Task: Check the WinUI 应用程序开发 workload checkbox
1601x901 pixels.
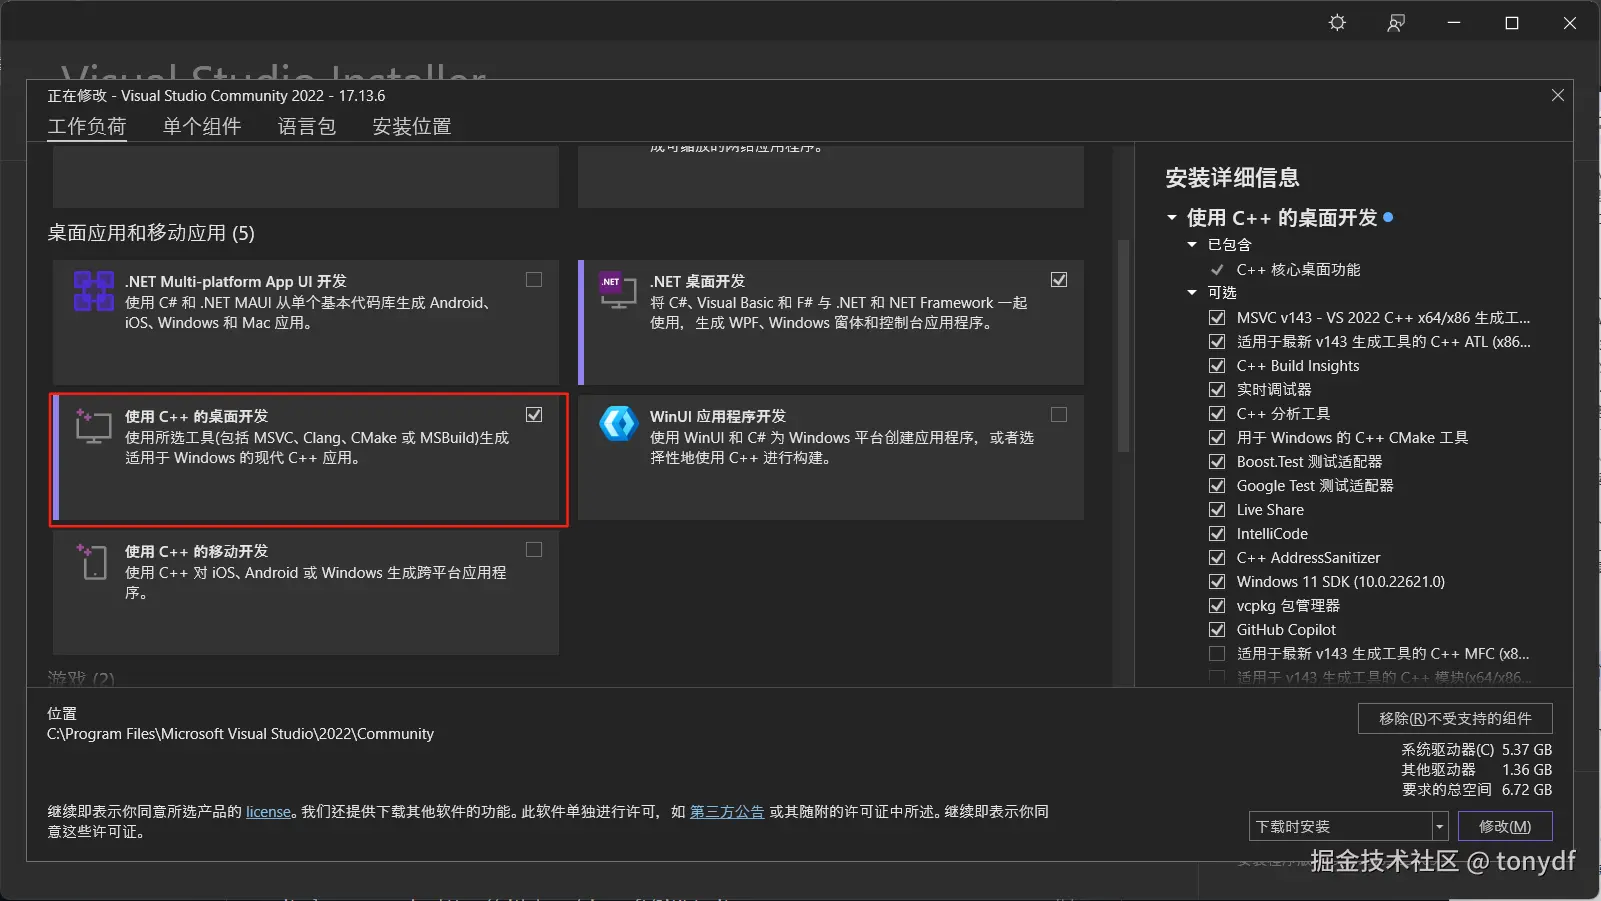Action: [1059, 415]
